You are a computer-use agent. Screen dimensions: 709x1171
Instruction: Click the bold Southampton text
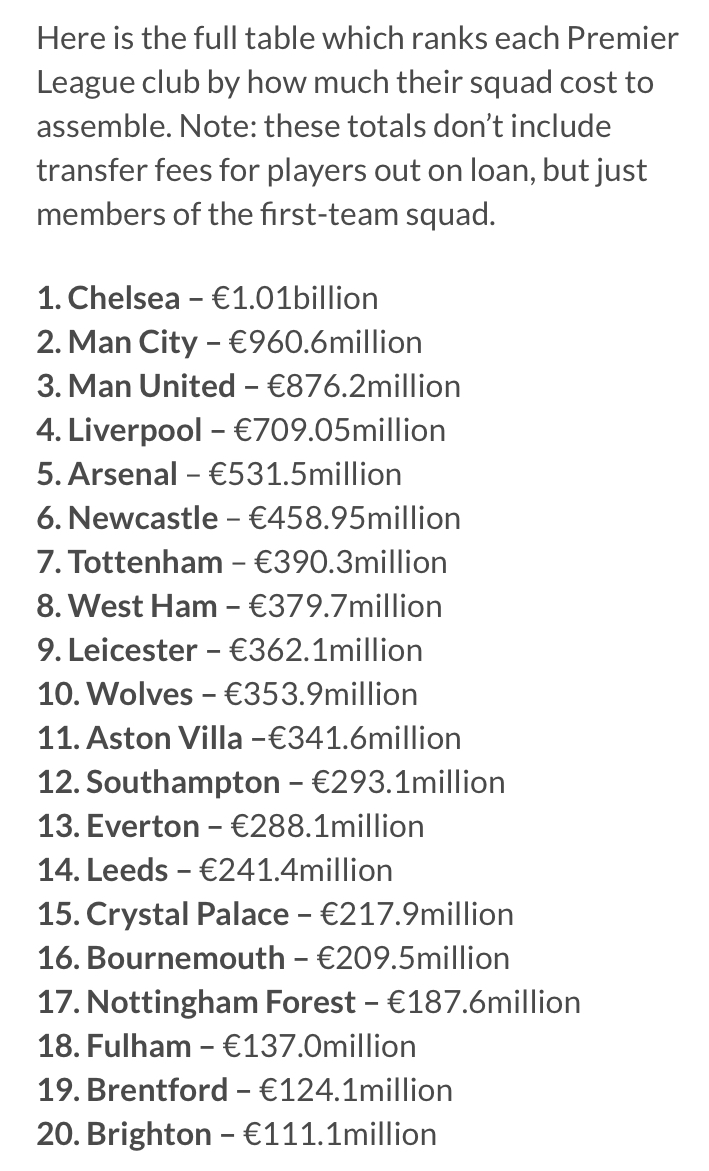pyautogui.click(x=183, y=782)
